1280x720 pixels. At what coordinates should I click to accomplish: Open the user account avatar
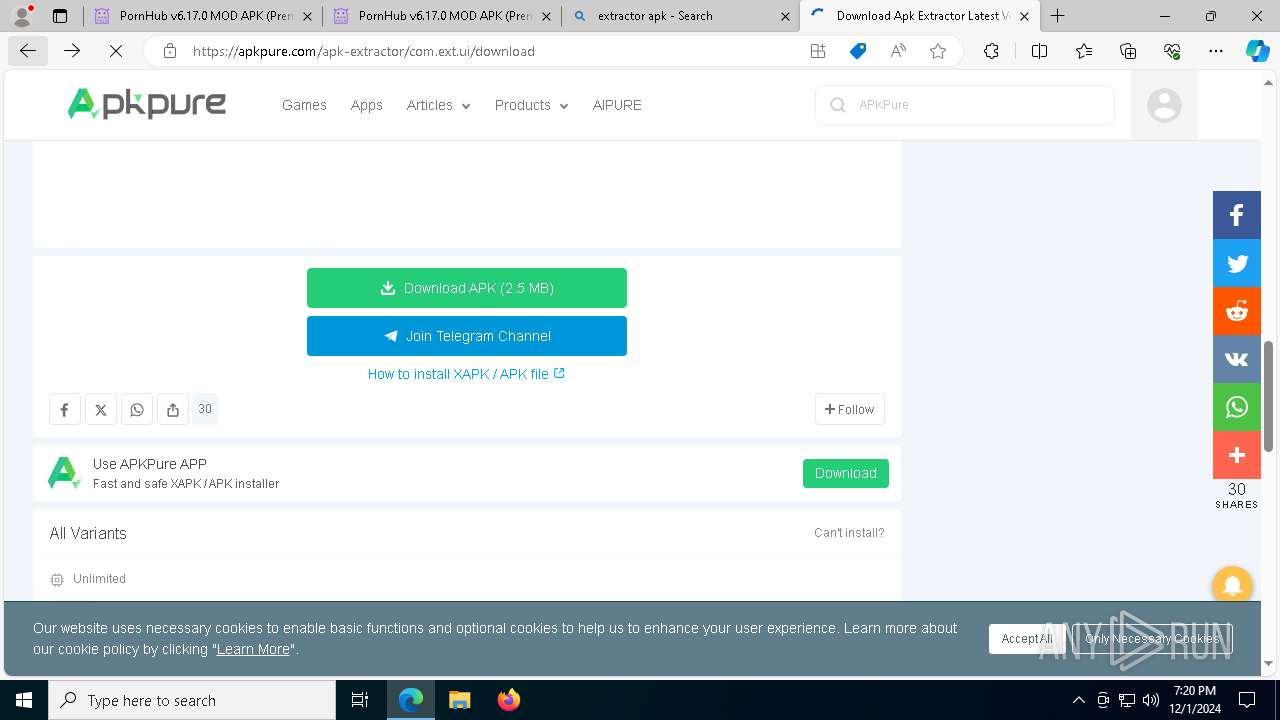pyautogui.click(x=1164, y=105)
